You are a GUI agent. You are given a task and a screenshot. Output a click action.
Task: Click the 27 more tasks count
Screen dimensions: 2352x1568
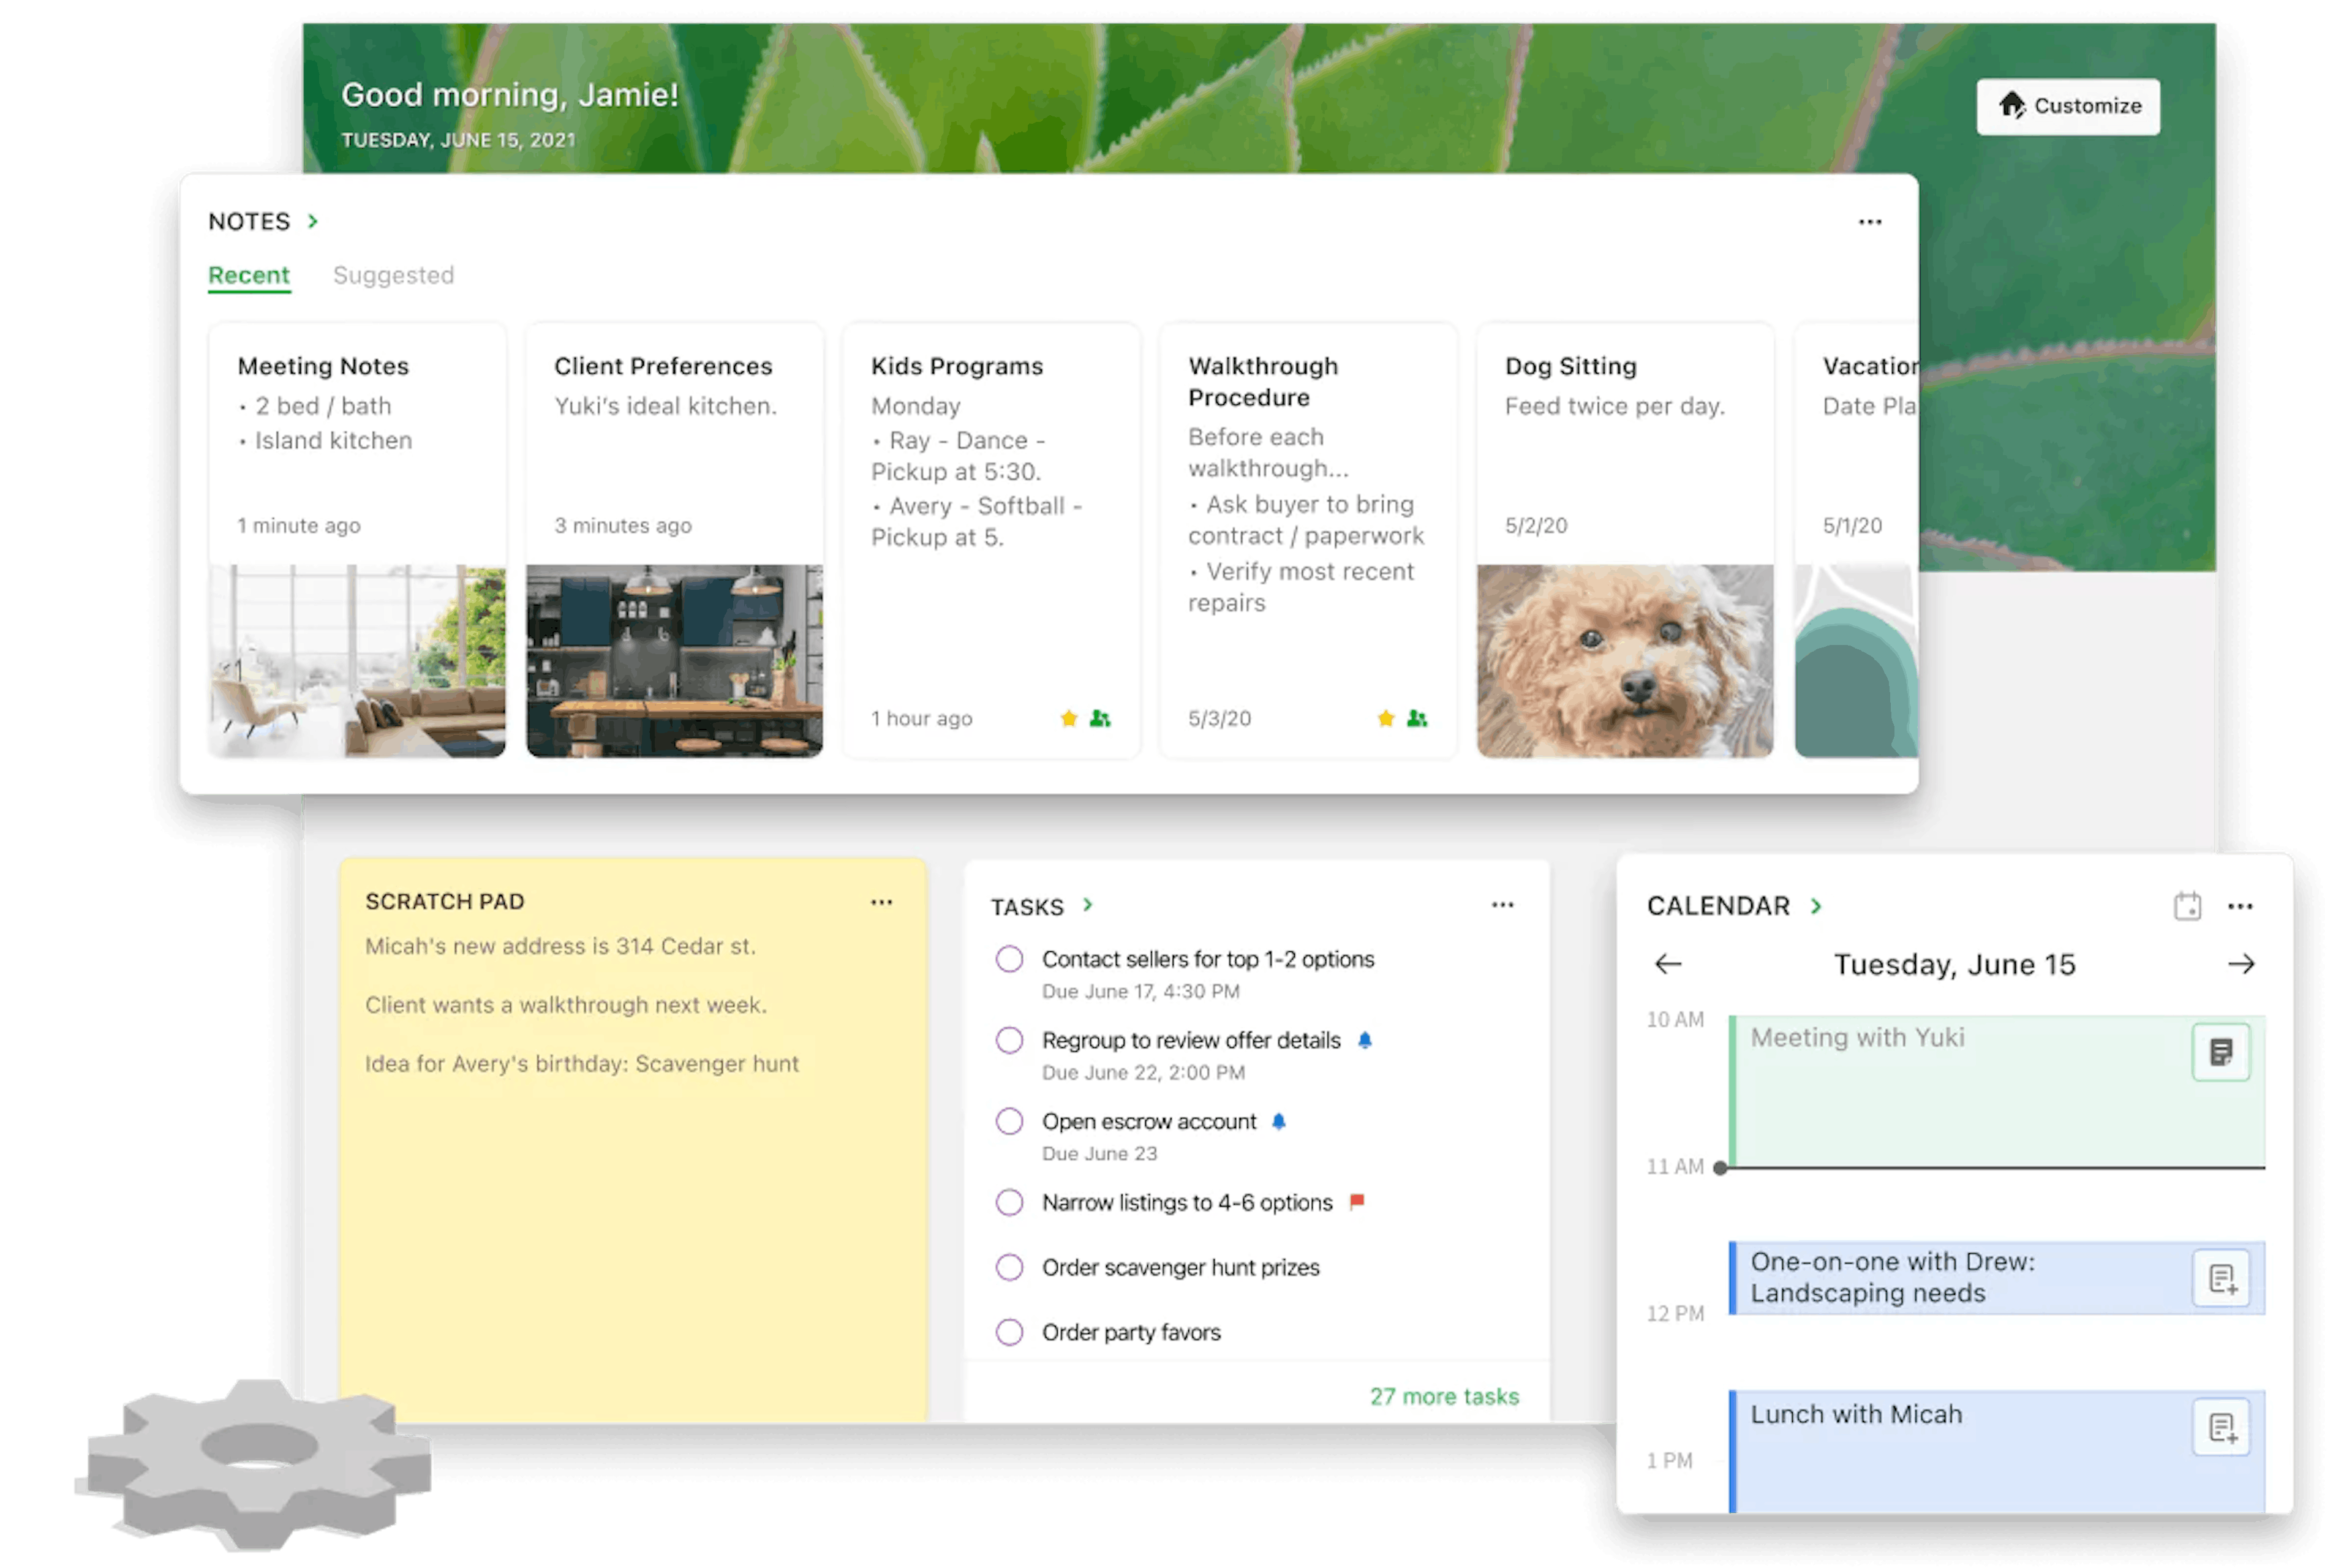coord(1444,1396)
